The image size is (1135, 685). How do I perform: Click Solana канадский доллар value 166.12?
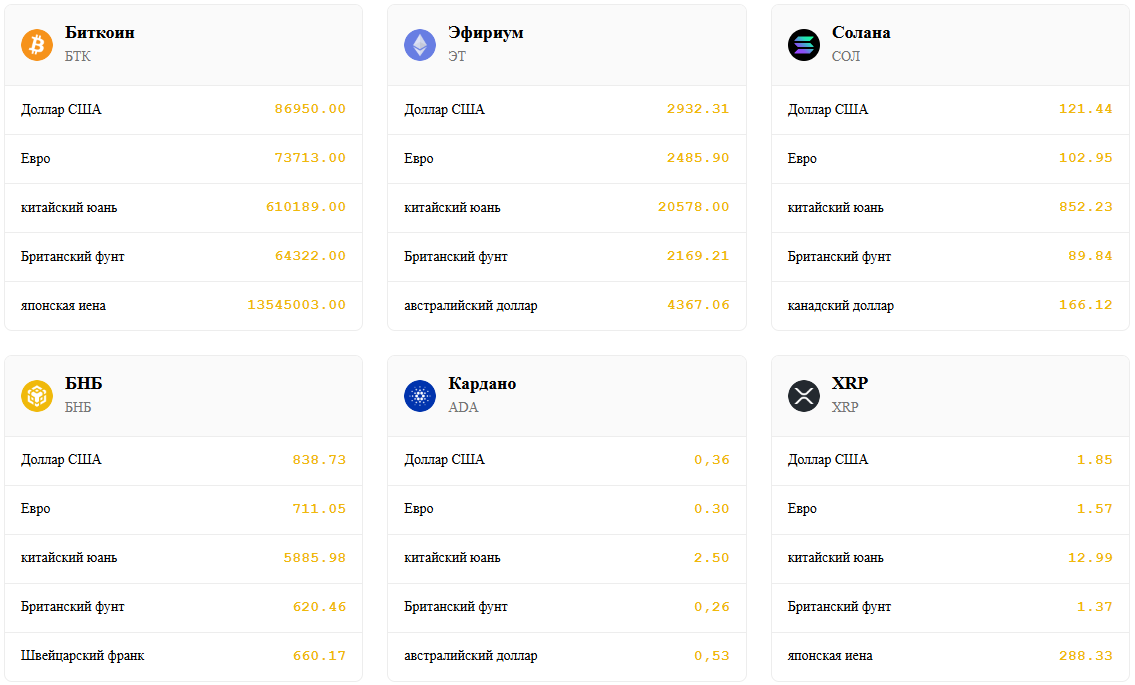(x=1085, y=305)
